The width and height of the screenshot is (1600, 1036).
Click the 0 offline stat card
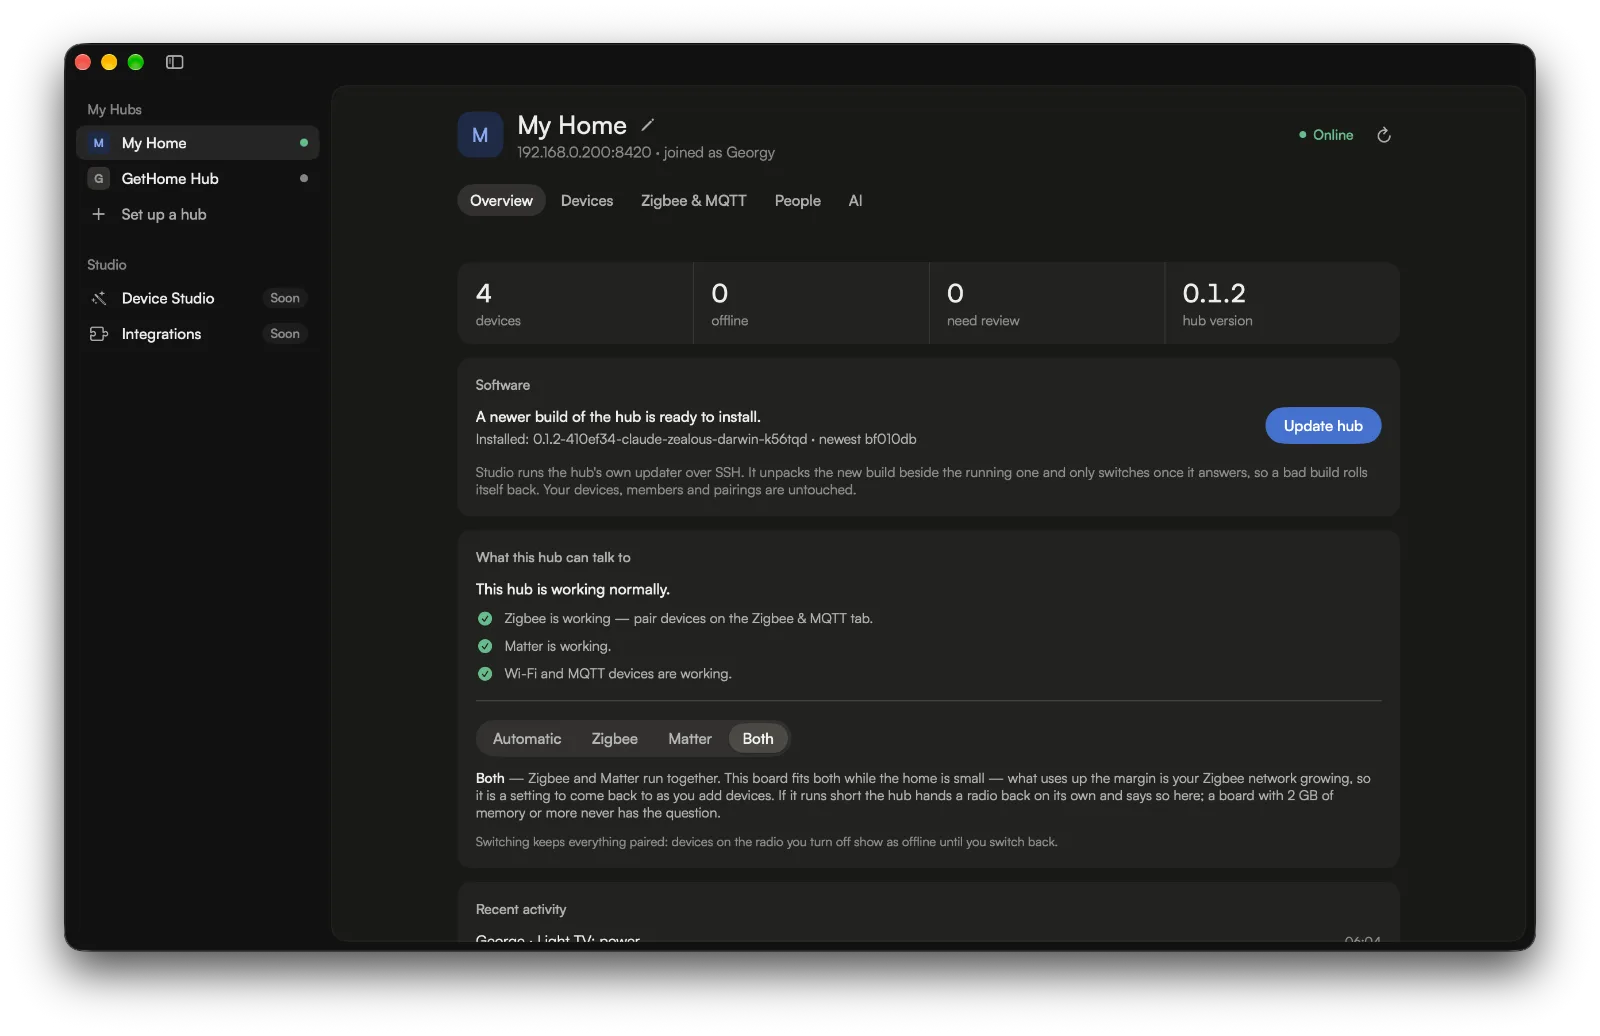click(x=811, y=303)
